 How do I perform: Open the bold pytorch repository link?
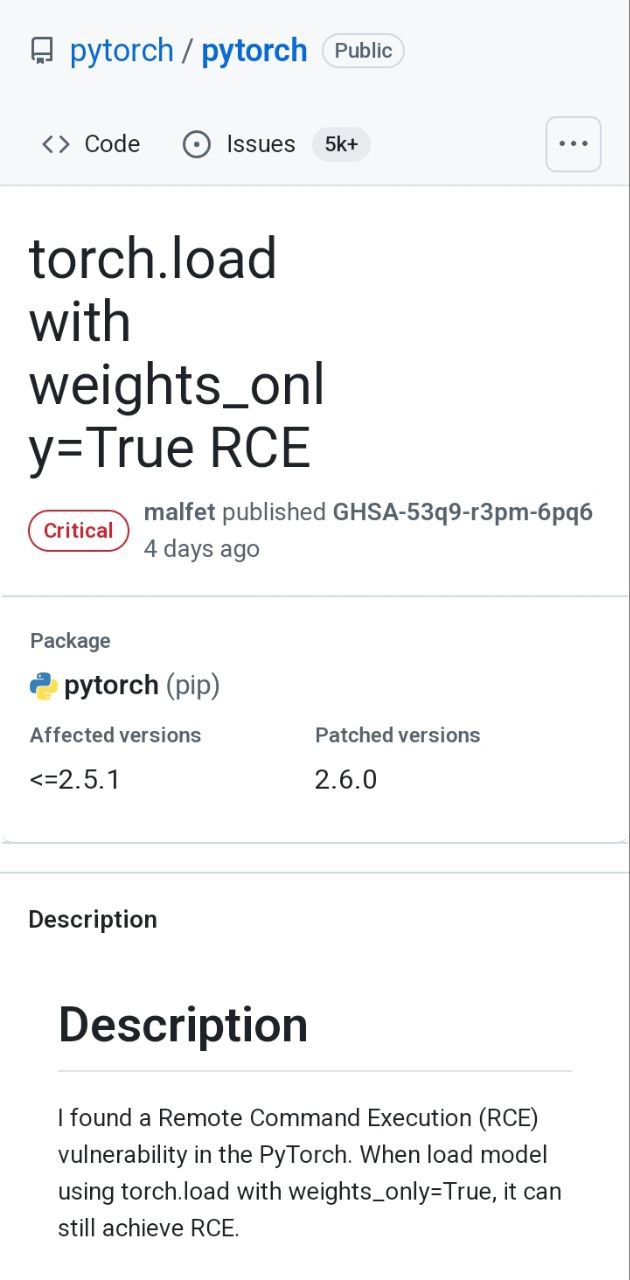point(254,51)
